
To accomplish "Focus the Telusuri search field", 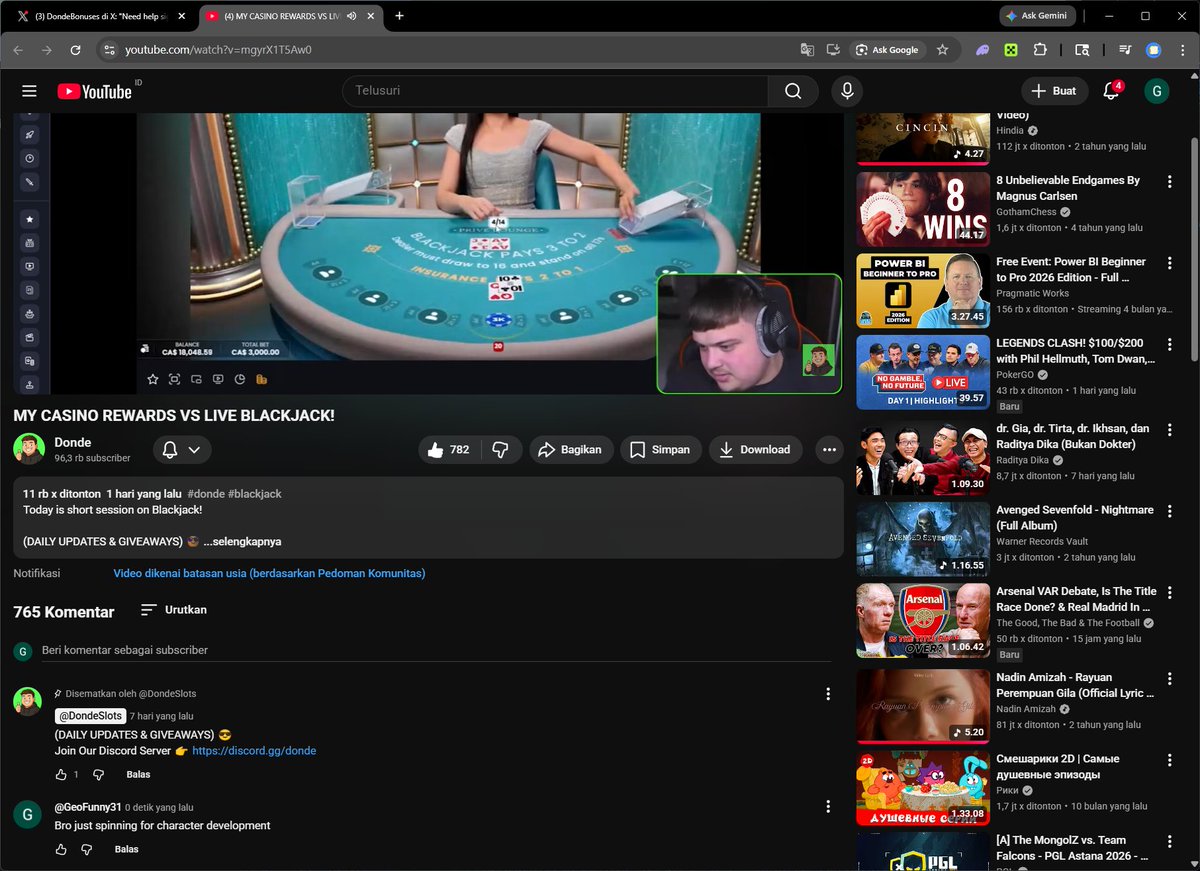I will tap(555, 91).
